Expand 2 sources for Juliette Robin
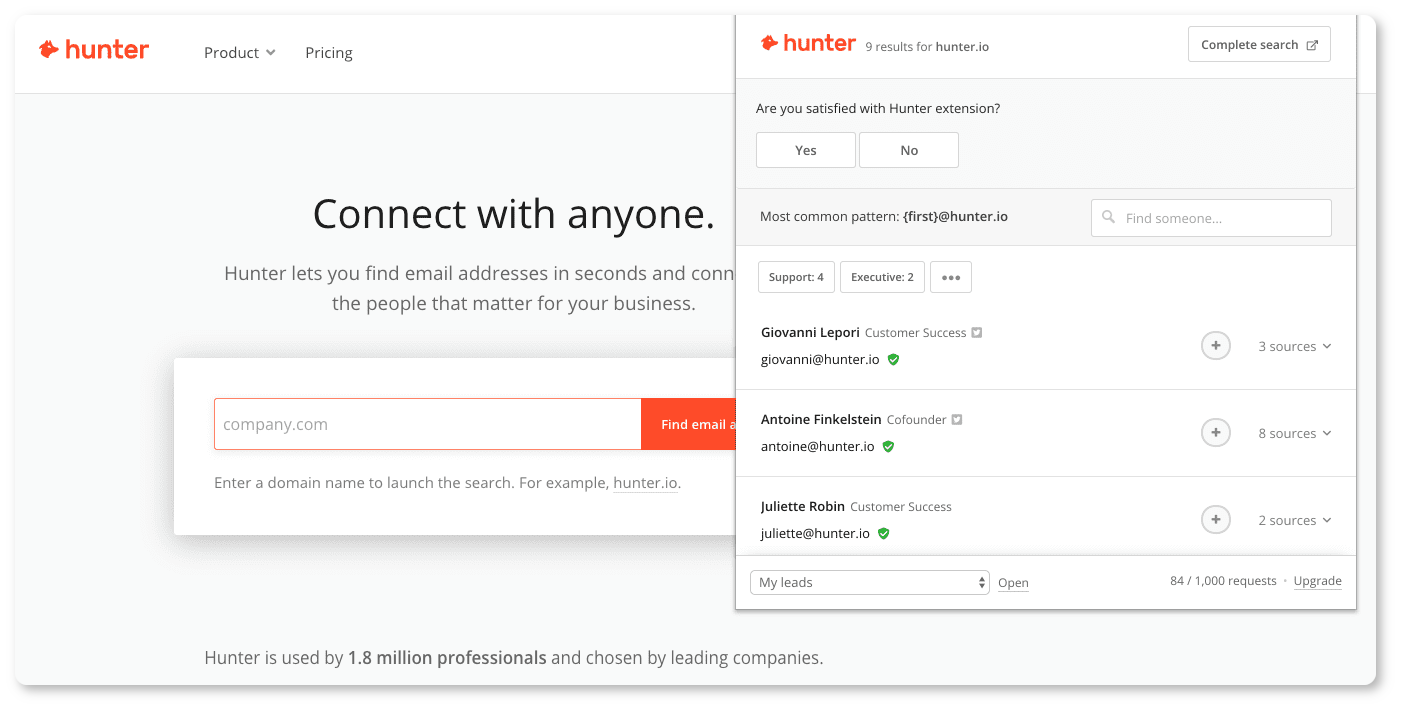Image resolution: width=1401 pixels, height=710 pixels. click(1295, 520)
